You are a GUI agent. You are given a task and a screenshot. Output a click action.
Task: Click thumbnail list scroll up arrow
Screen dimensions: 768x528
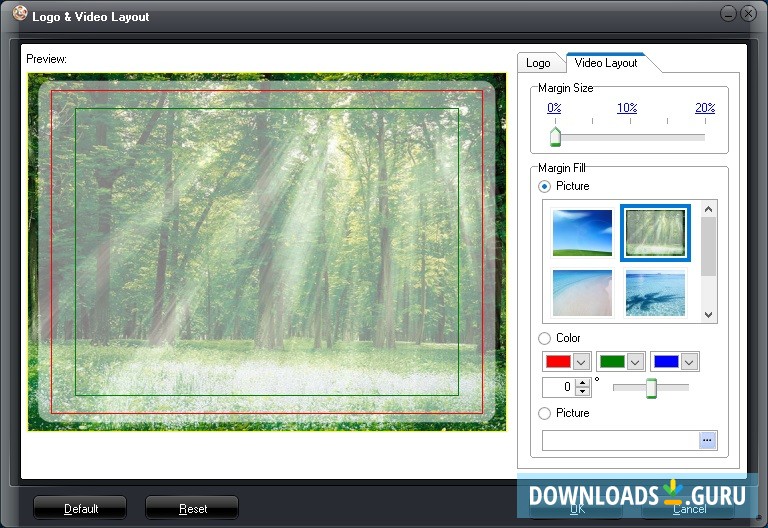pyautogui.click(x=708, y=209)
